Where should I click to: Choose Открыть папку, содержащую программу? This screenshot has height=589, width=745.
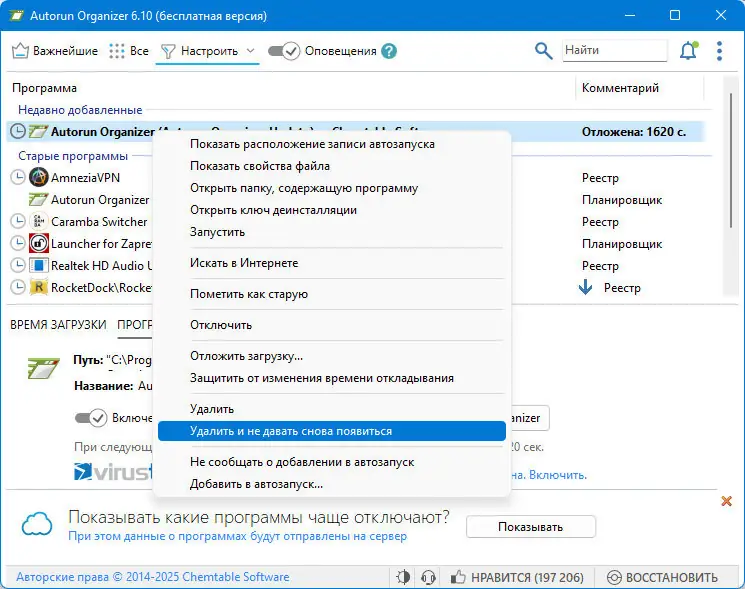(x=332, y=188)
